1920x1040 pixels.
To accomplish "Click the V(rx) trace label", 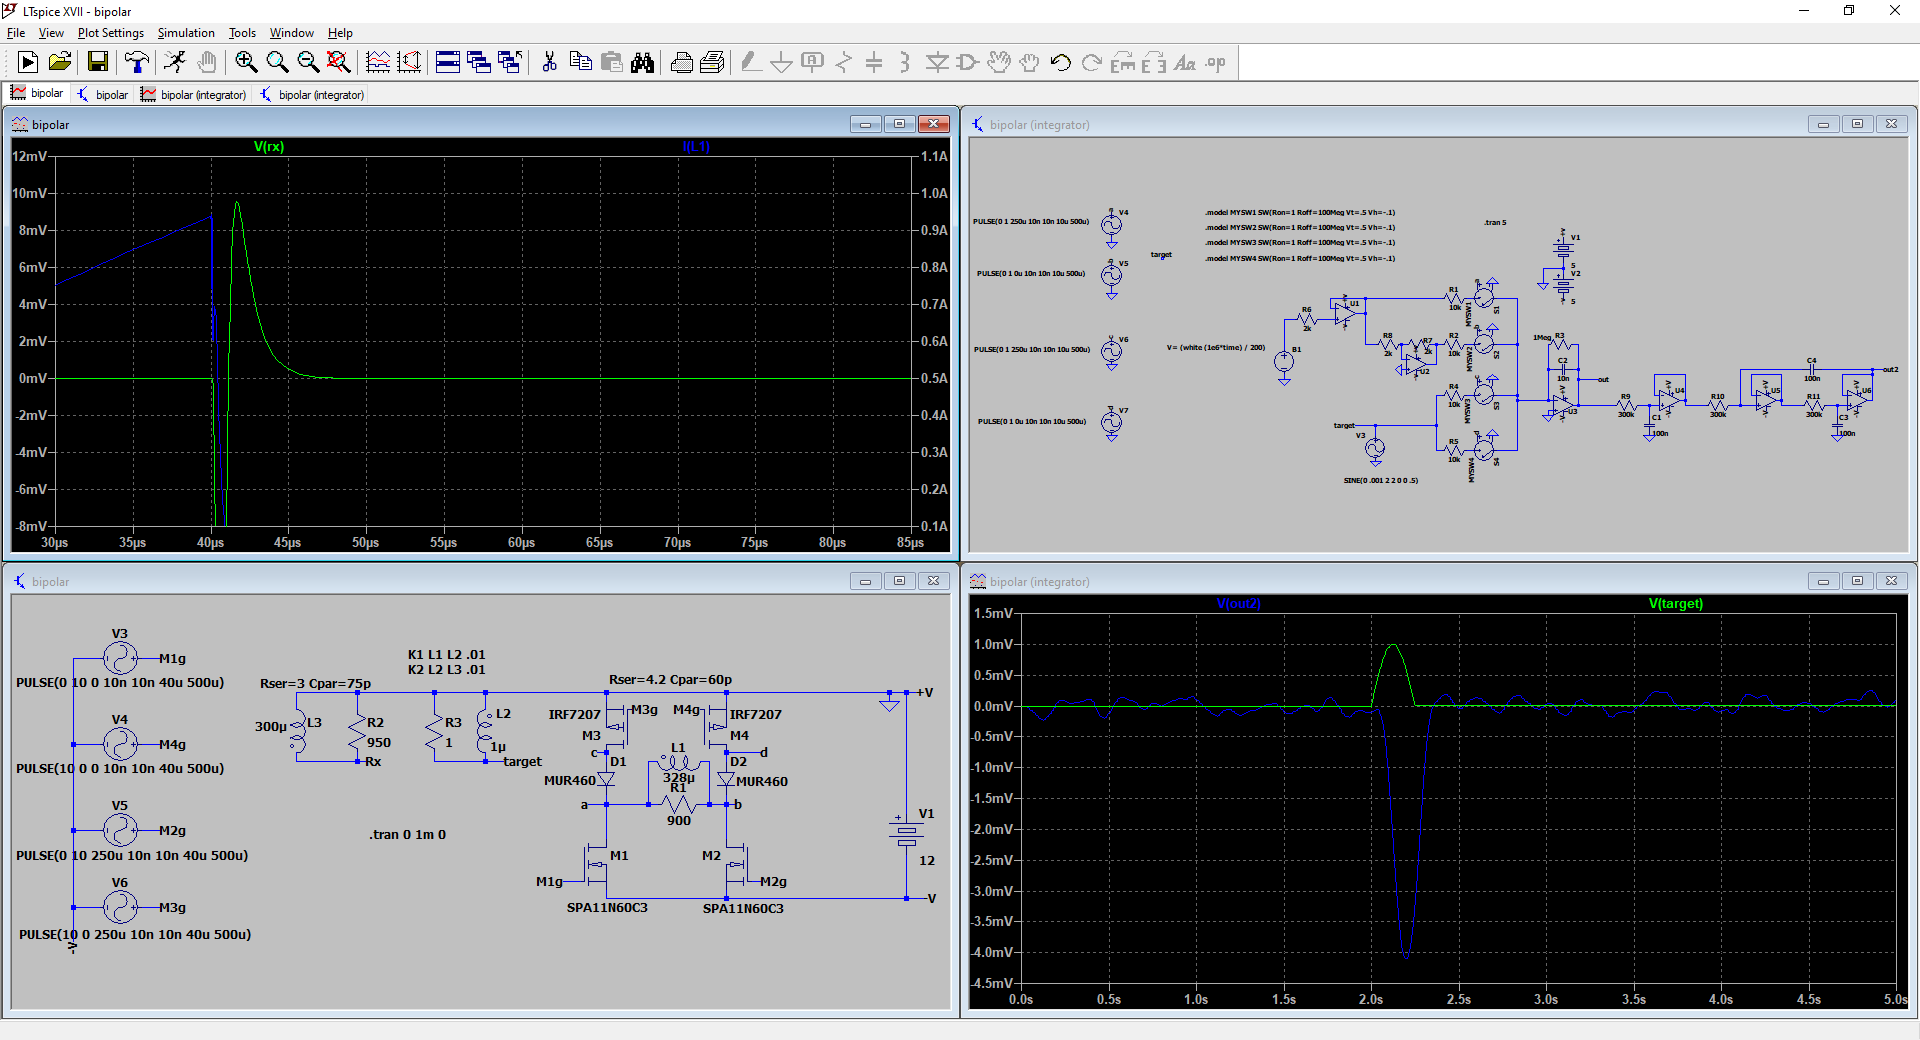I will click(269, 147).
